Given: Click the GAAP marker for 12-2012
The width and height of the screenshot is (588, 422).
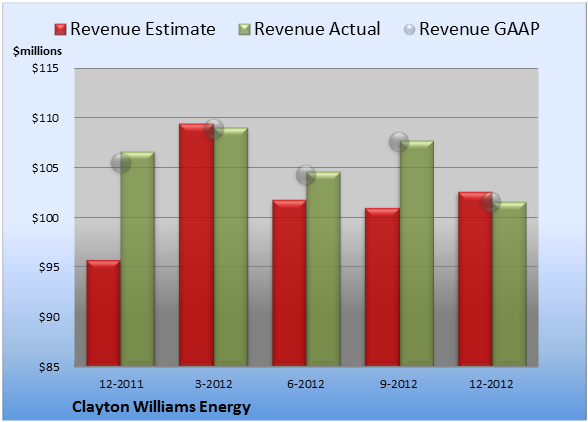Looking at the screenshot, I should 491,202.
